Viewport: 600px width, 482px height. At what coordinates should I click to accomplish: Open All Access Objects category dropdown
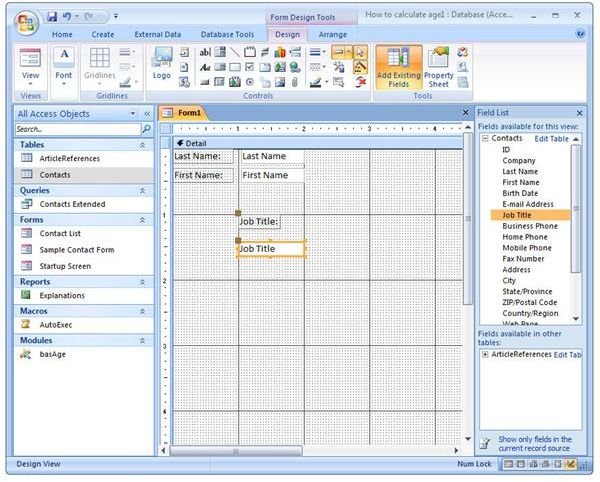133,114
